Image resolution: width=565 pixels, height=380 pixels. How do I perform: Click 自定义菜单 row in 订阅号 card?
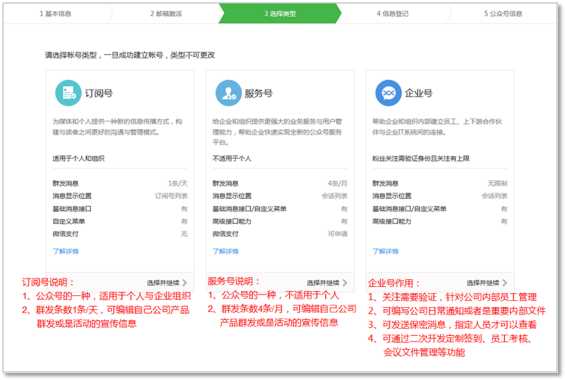(x=120, y=221)
